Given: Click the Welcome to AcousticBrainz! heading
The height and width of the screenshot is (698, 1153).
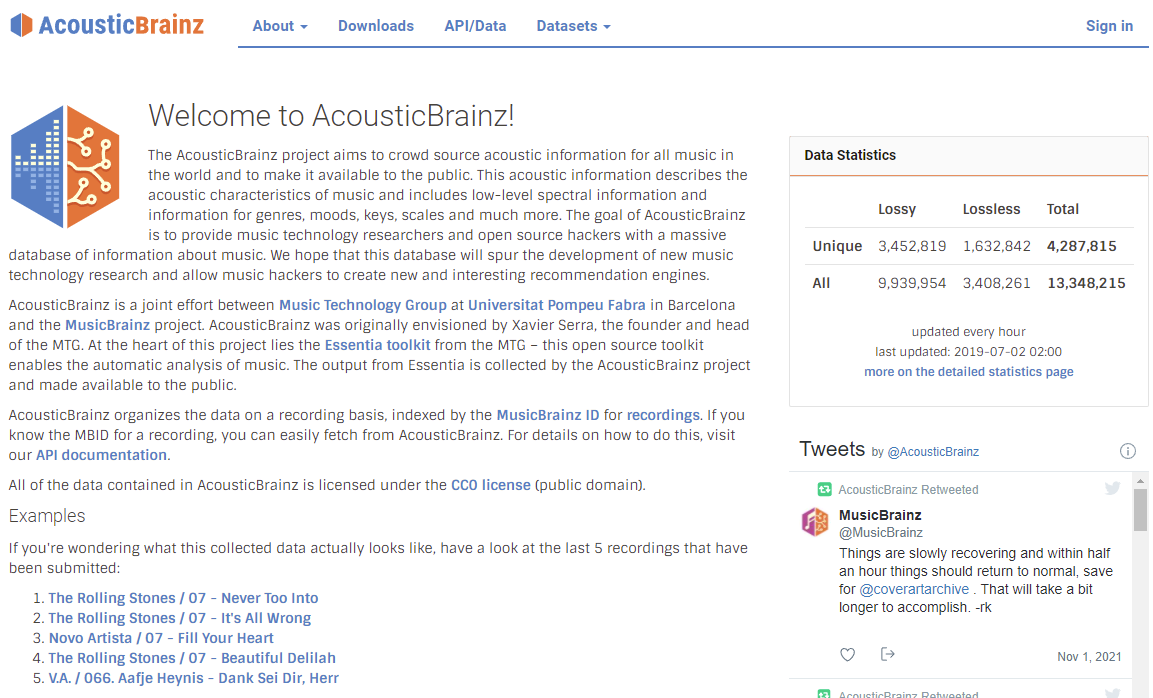Looking at the screenshot, I should 331,115.
